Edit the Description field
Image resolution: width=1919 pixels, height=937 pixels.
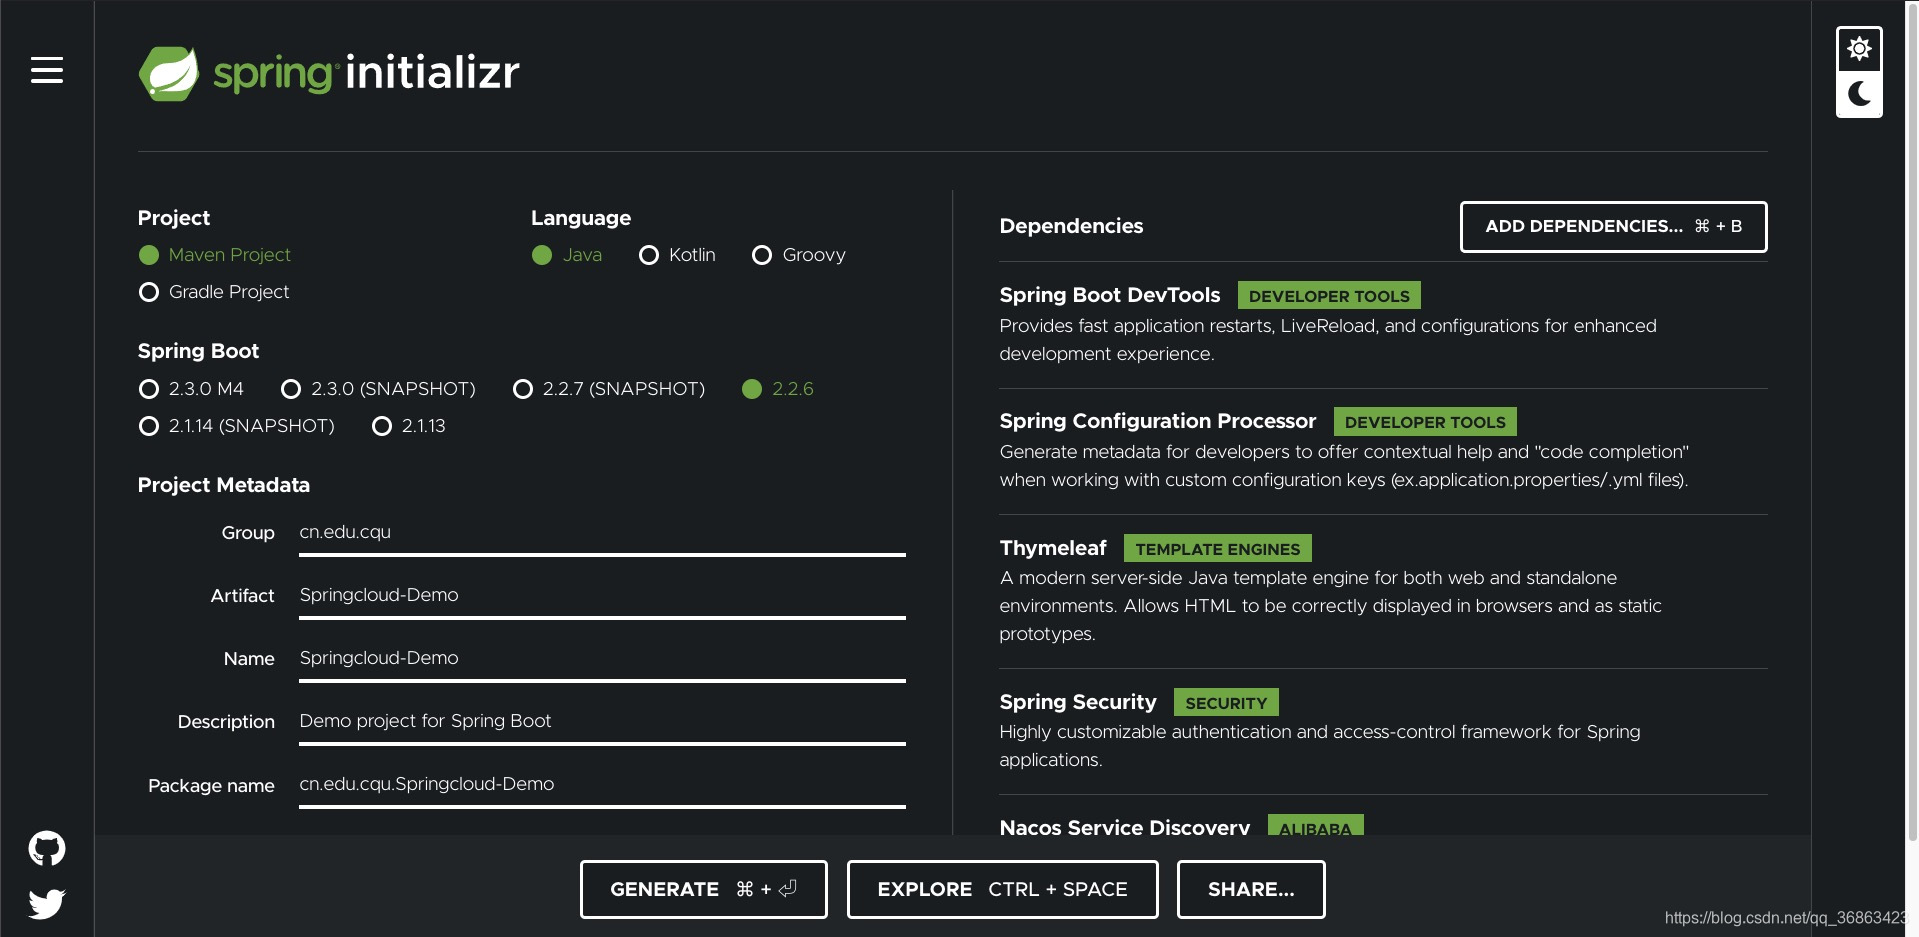[x=602, y=722]
